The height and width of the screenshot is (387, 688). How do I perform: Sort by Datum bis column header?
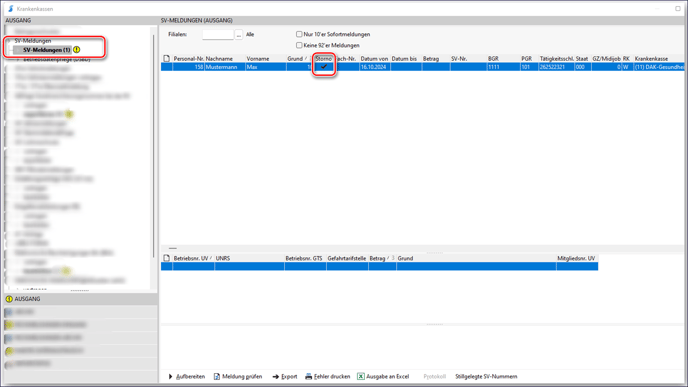click(x=406, y=58)
